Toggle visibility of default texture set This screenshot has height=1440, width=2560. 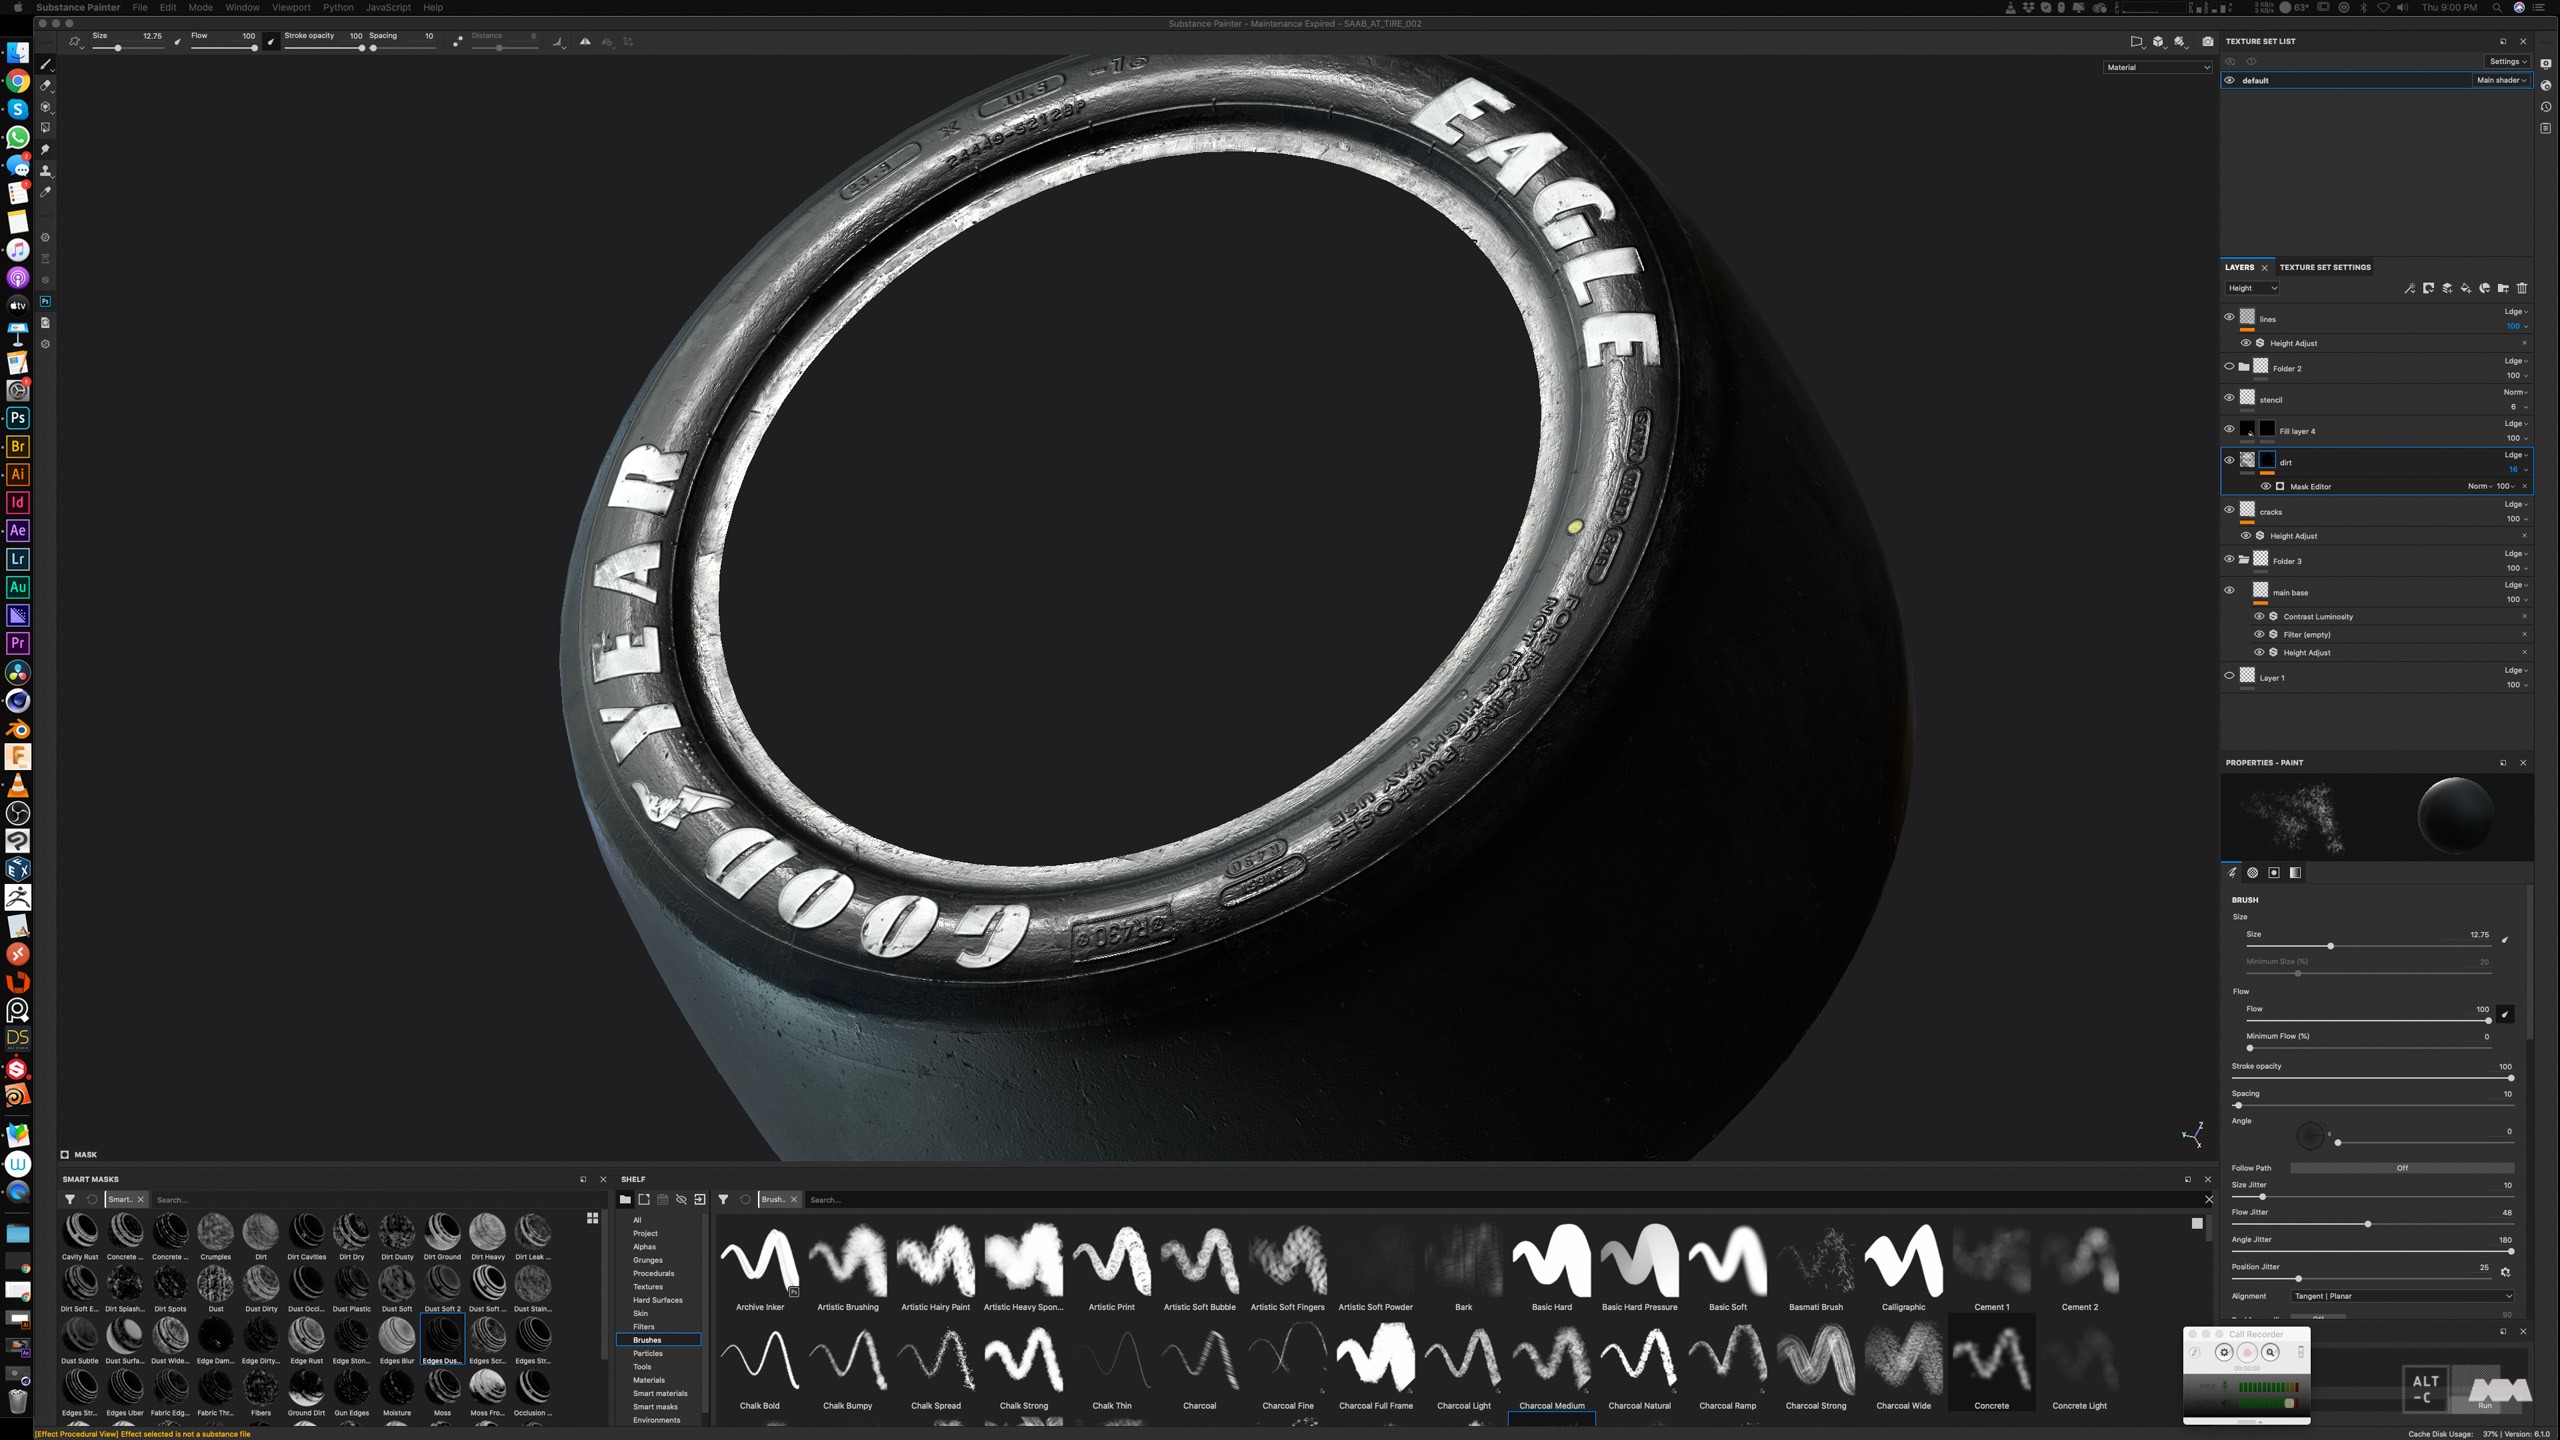(2230, 80)
